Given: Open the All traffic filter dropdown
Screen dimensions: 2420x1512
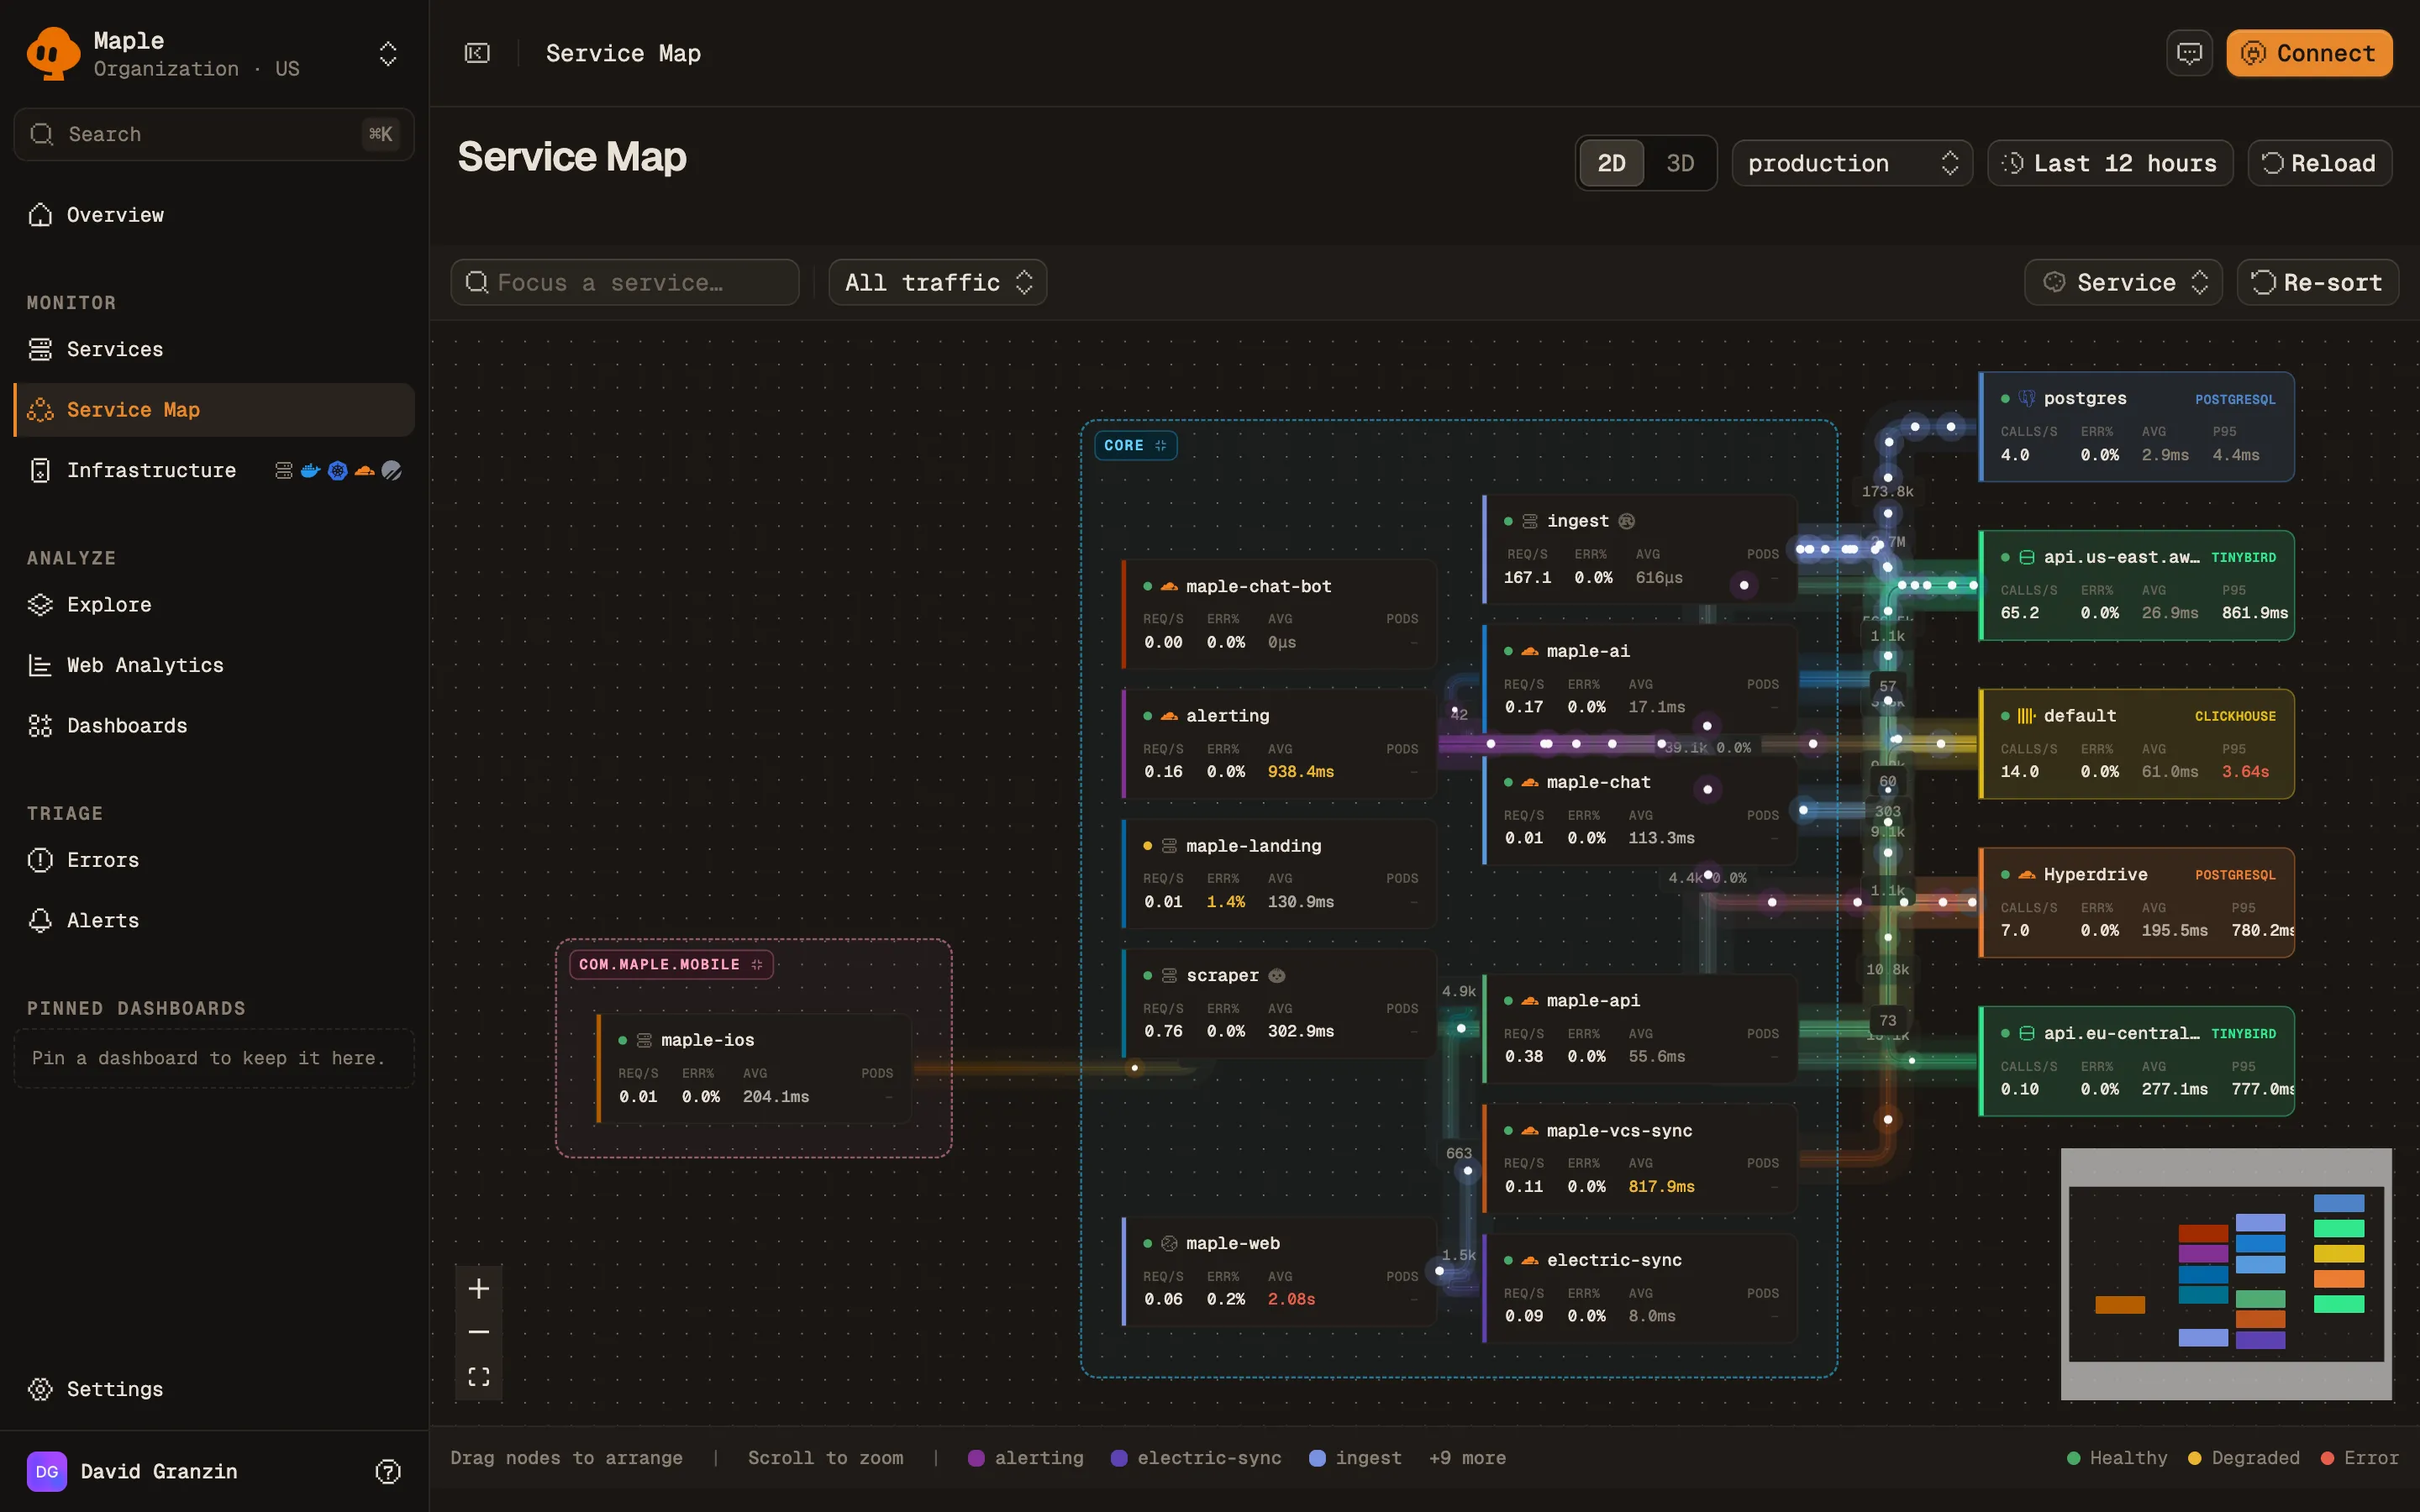Looking at the screenshot, I should [x=937, y=283].
